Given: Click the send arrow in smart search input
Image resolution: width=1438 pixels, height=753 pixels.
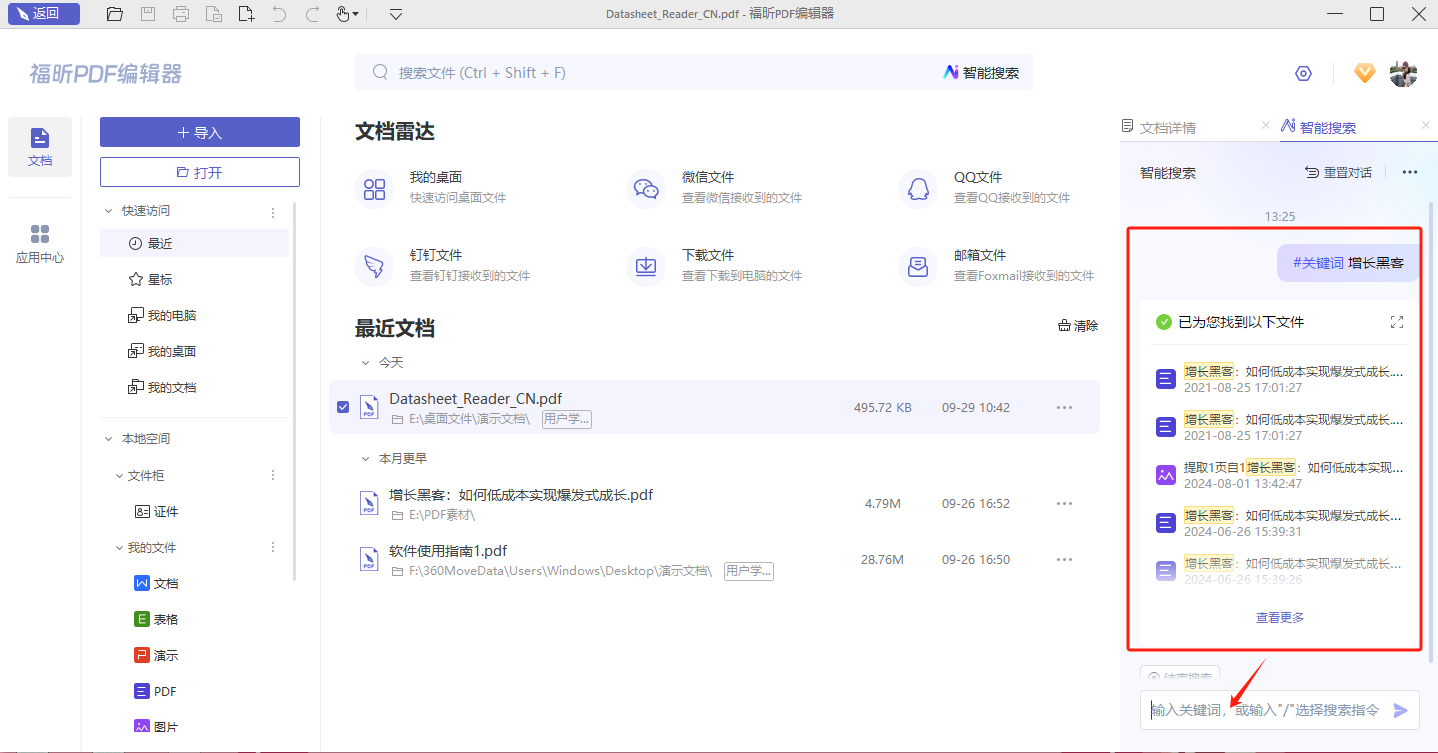Looking at the screenshot, I should point(1401,710).
